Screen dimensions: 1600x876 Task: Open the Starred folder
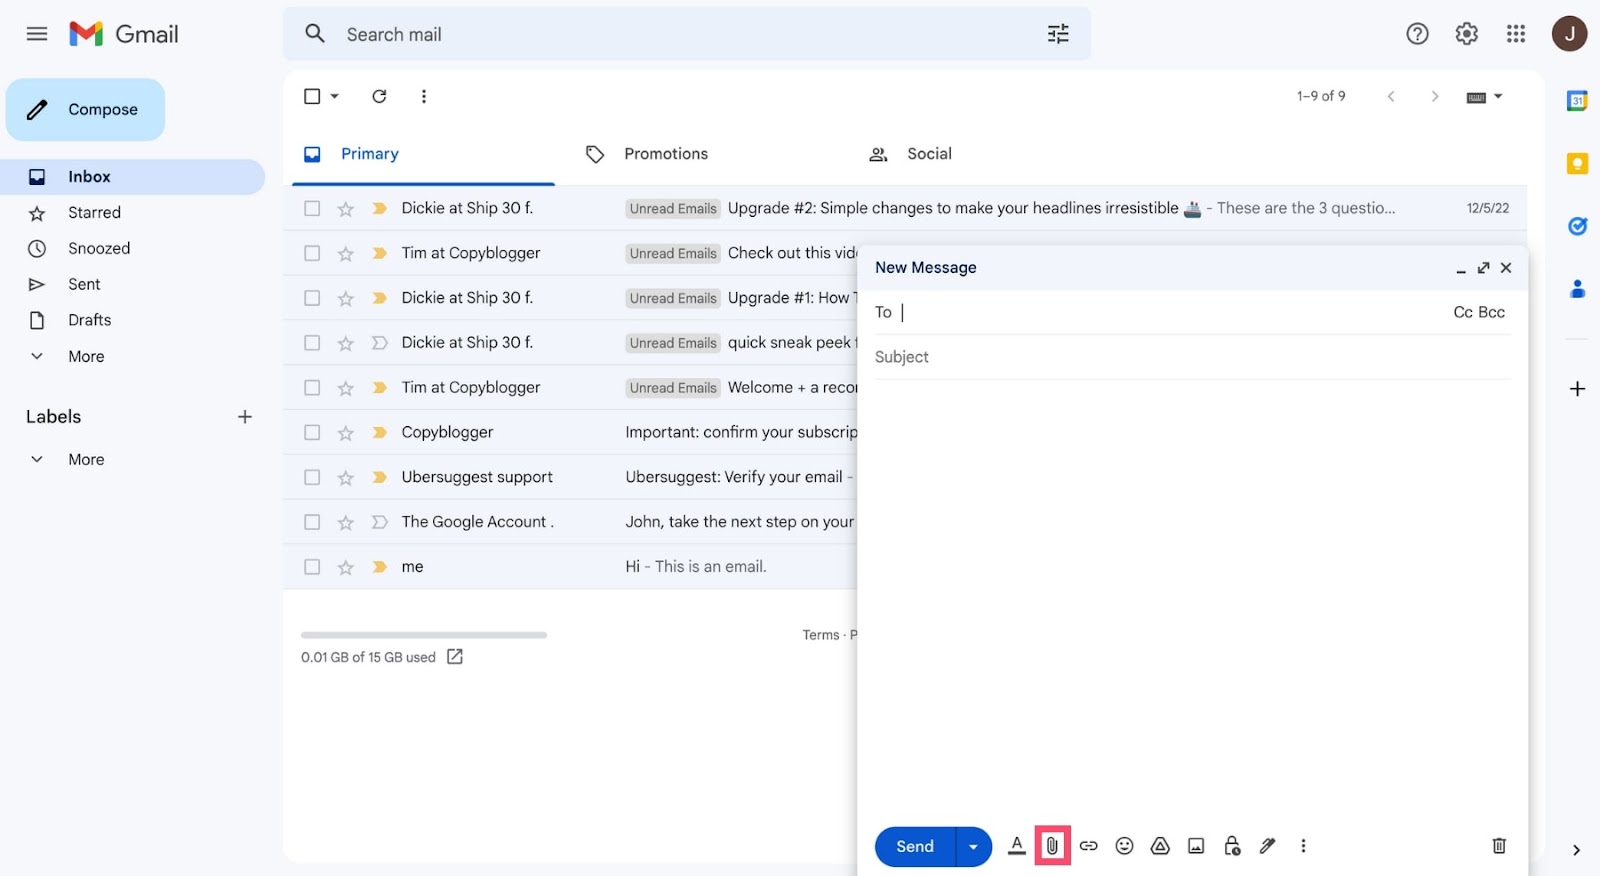[x=94, y=213]
